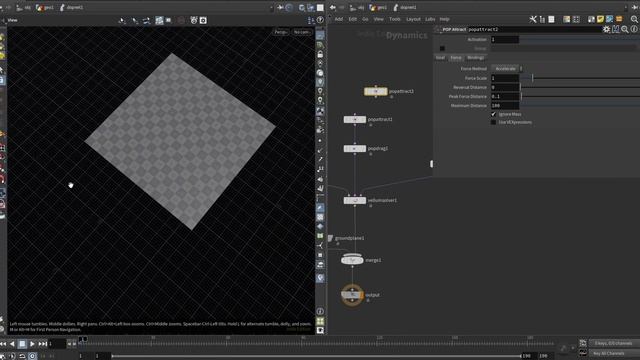Toggle the loop playback mode button

pos(22,356)
